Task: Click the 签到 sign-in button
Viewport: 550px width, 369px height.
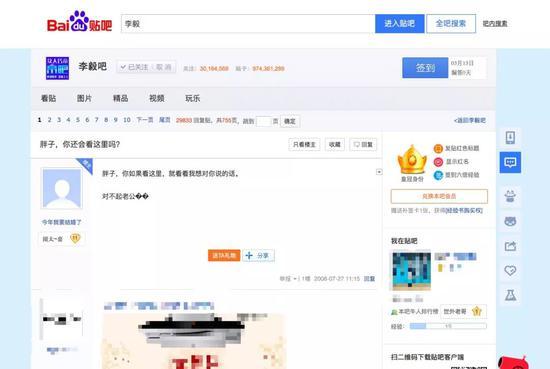Action: 425,68
